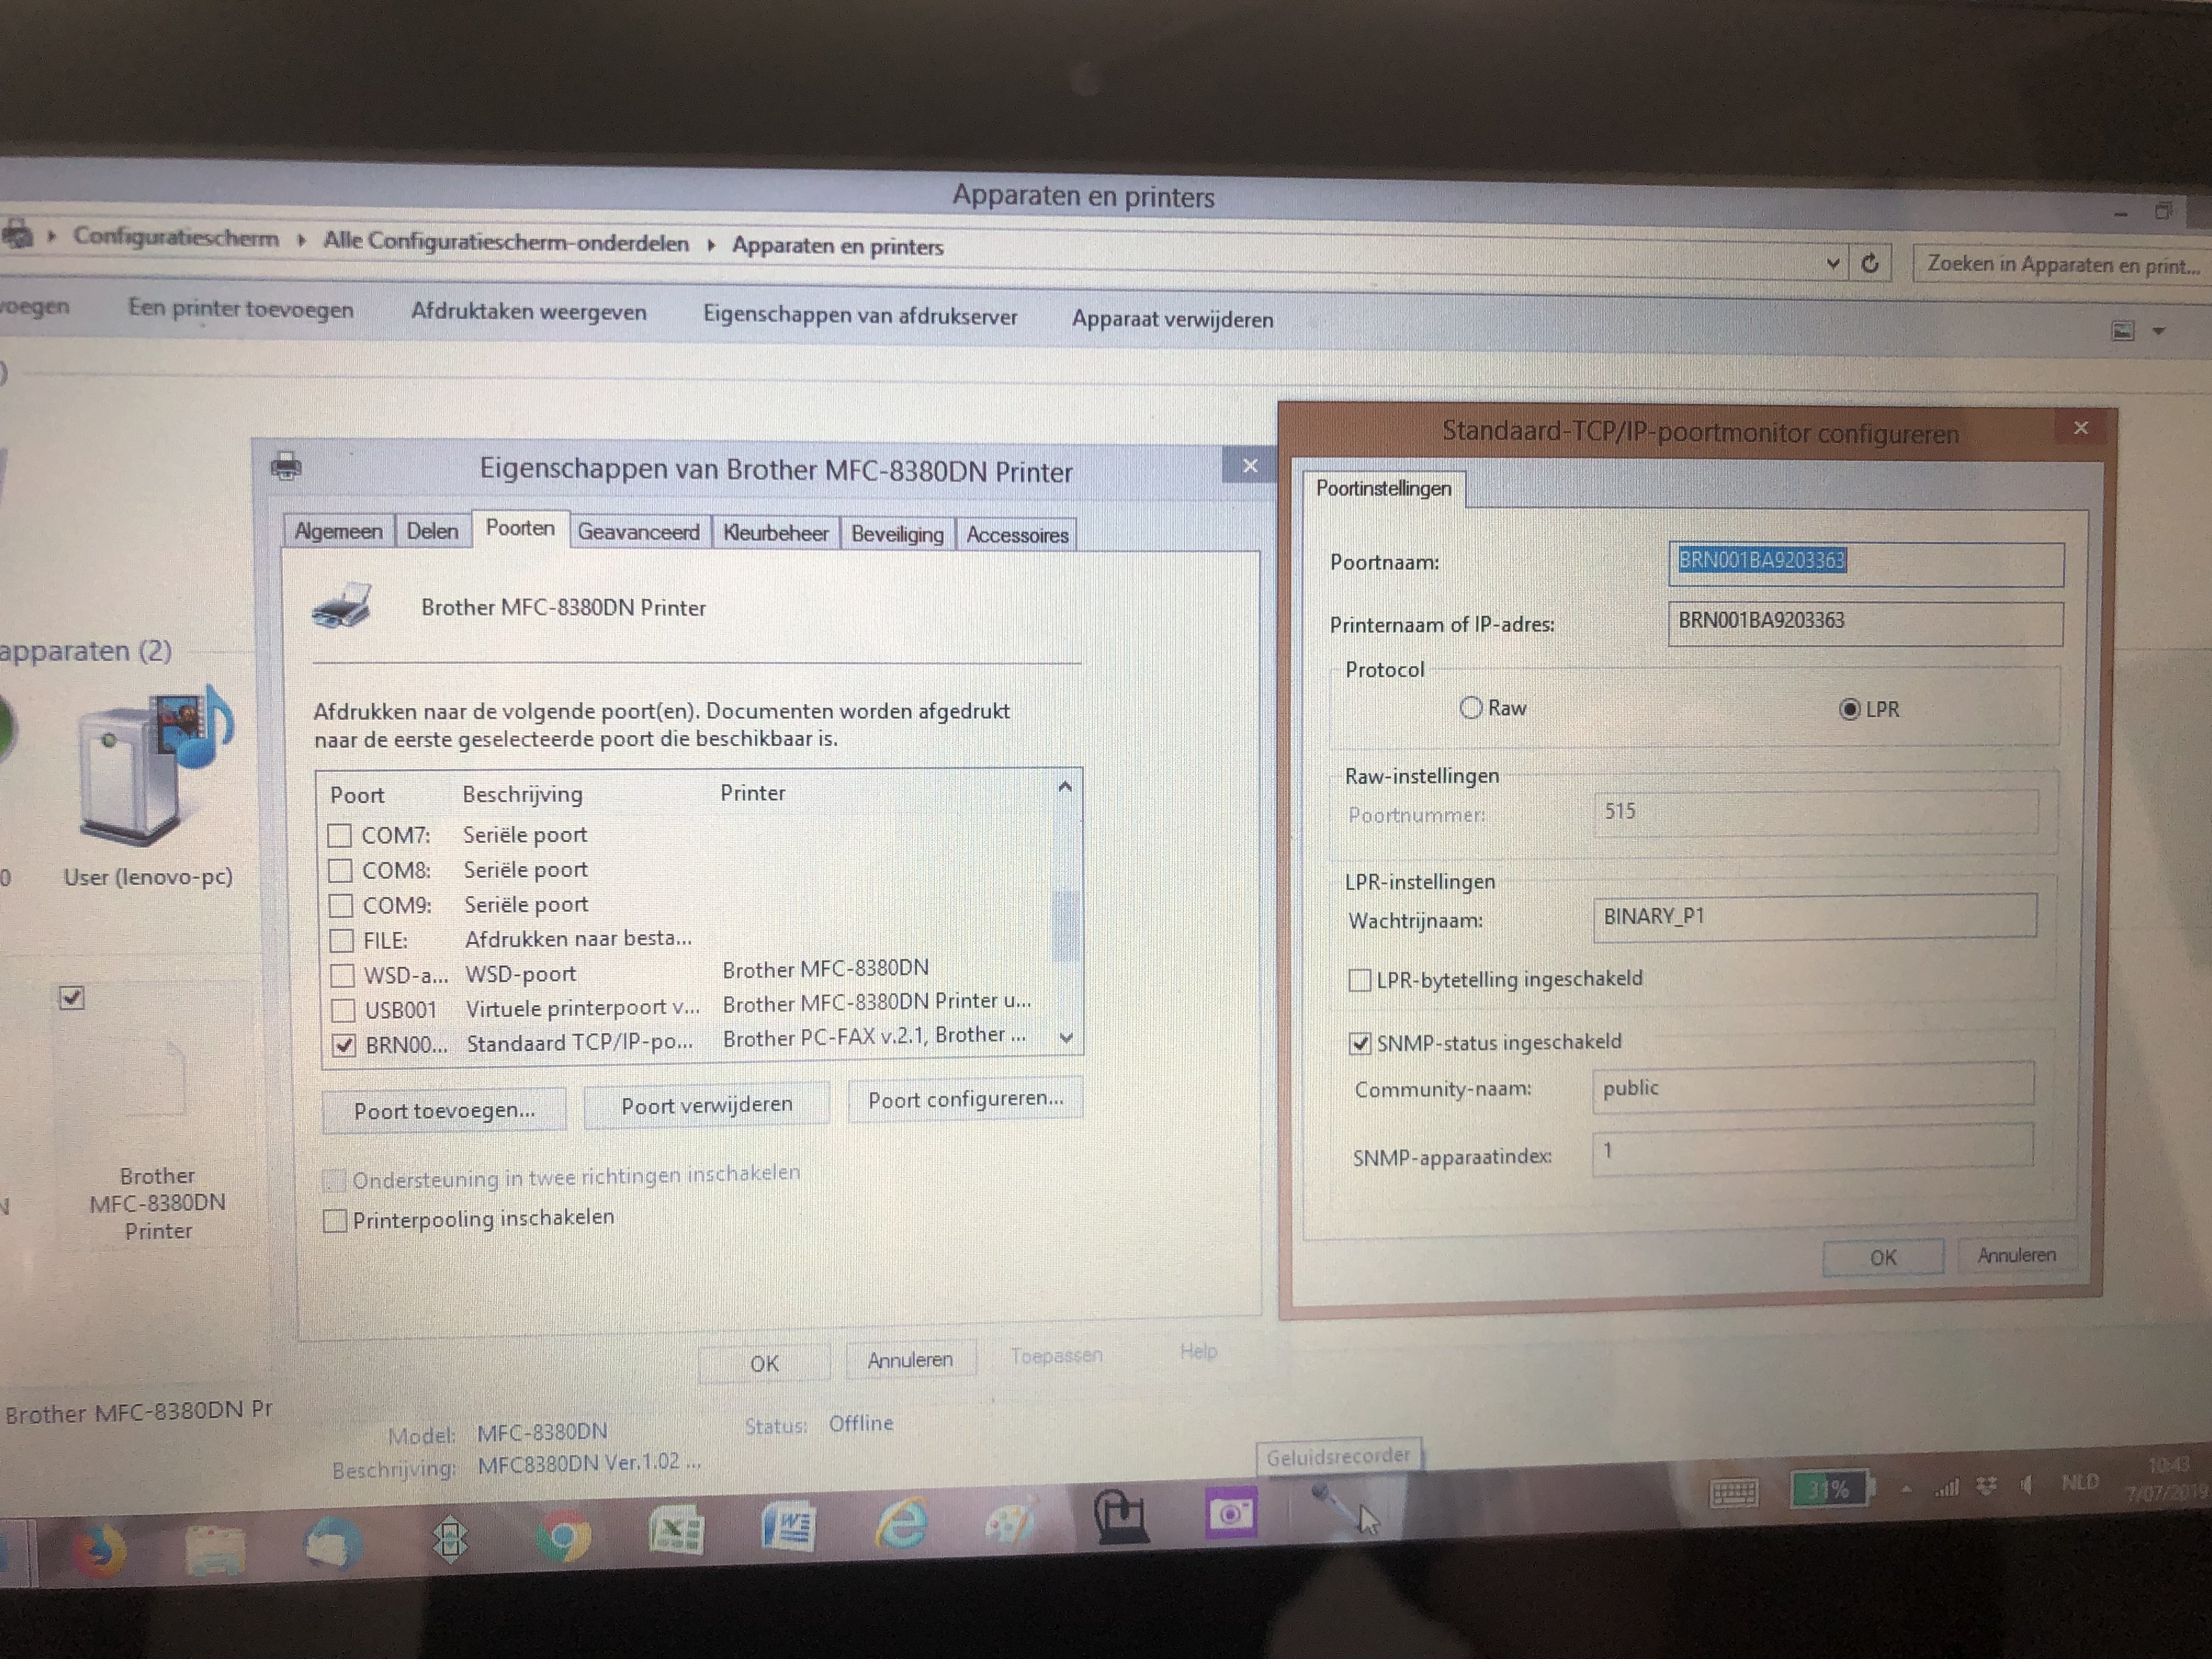Select the Raw protocol radio button
Viewport: 2212px width, 1659px height.
pos(1470,708)
